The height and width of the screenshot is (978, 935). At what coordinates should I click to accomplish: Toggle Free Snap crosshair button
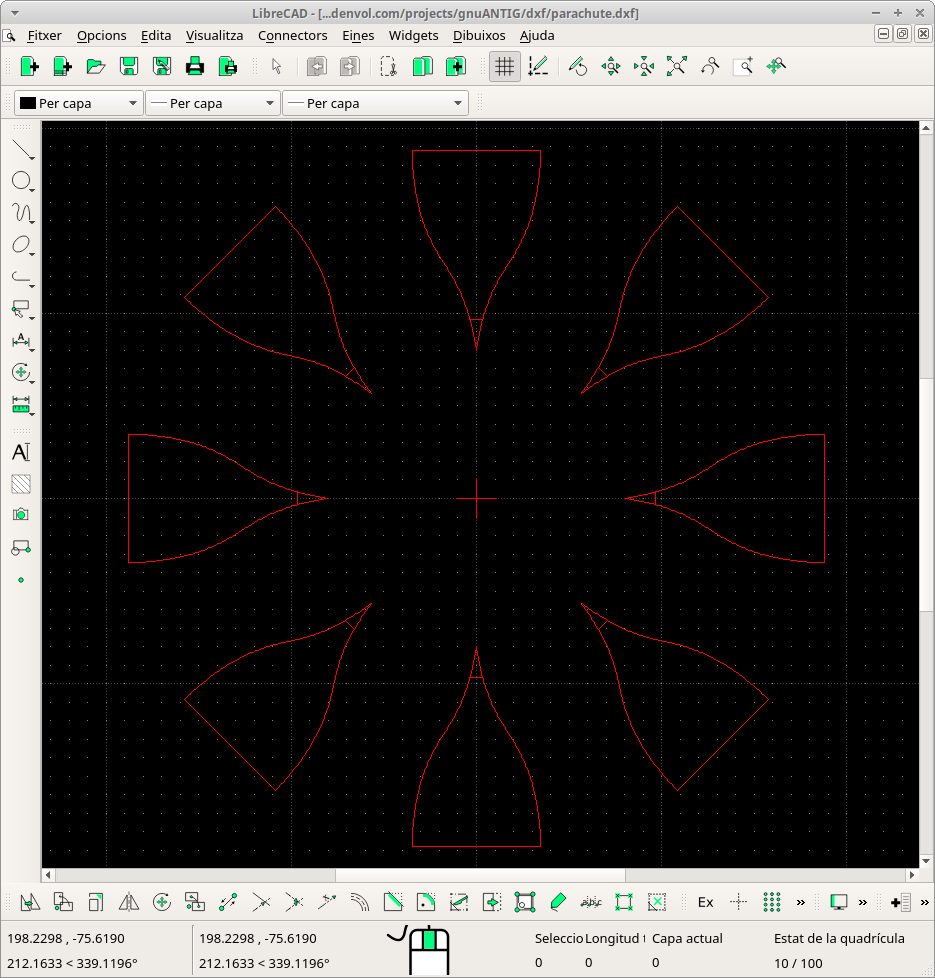(739, 902)
